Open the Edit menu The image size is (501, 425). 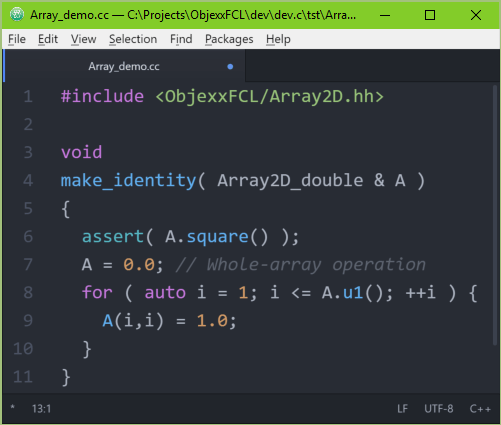pos(48,39)
